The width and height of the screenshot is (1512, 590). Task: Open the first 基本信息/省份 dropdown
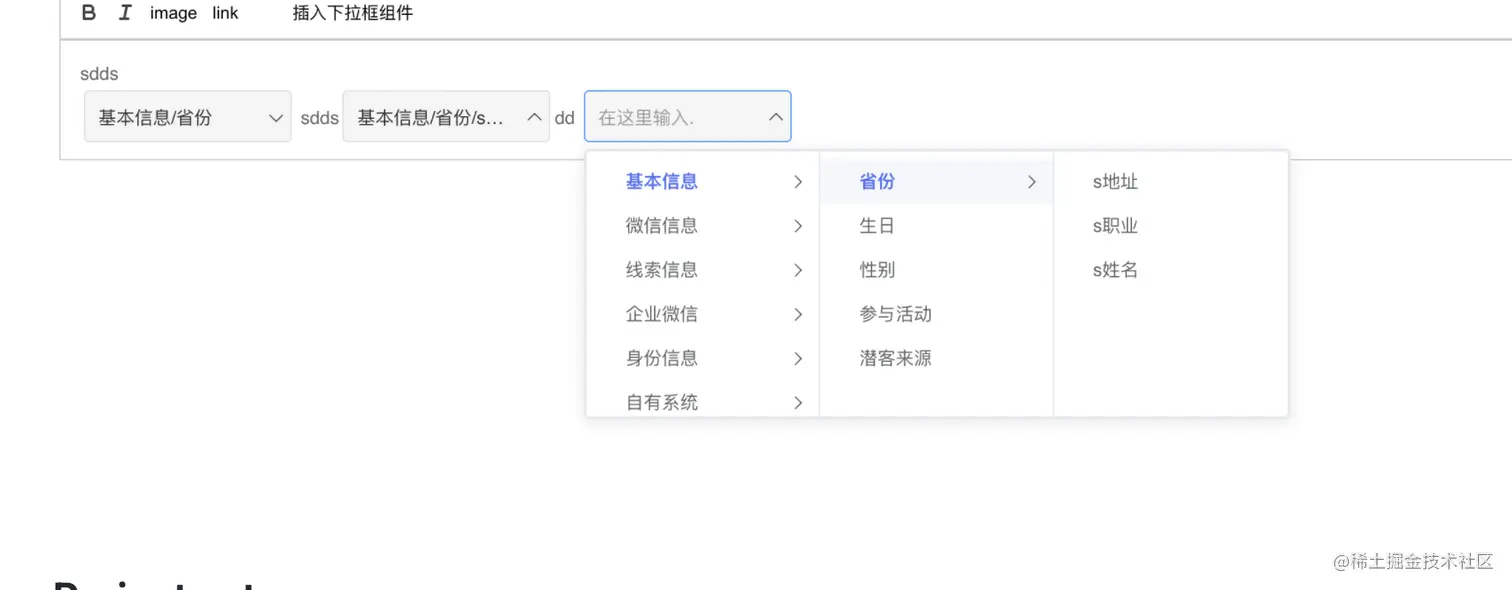click(x=187, y=117)
